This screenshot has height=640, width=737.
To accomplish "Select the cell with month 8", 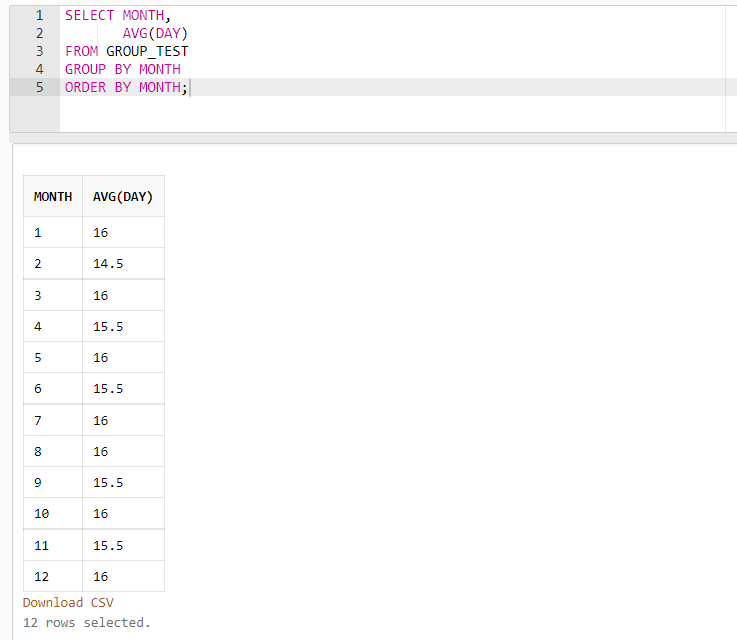I will pos(53,452).
